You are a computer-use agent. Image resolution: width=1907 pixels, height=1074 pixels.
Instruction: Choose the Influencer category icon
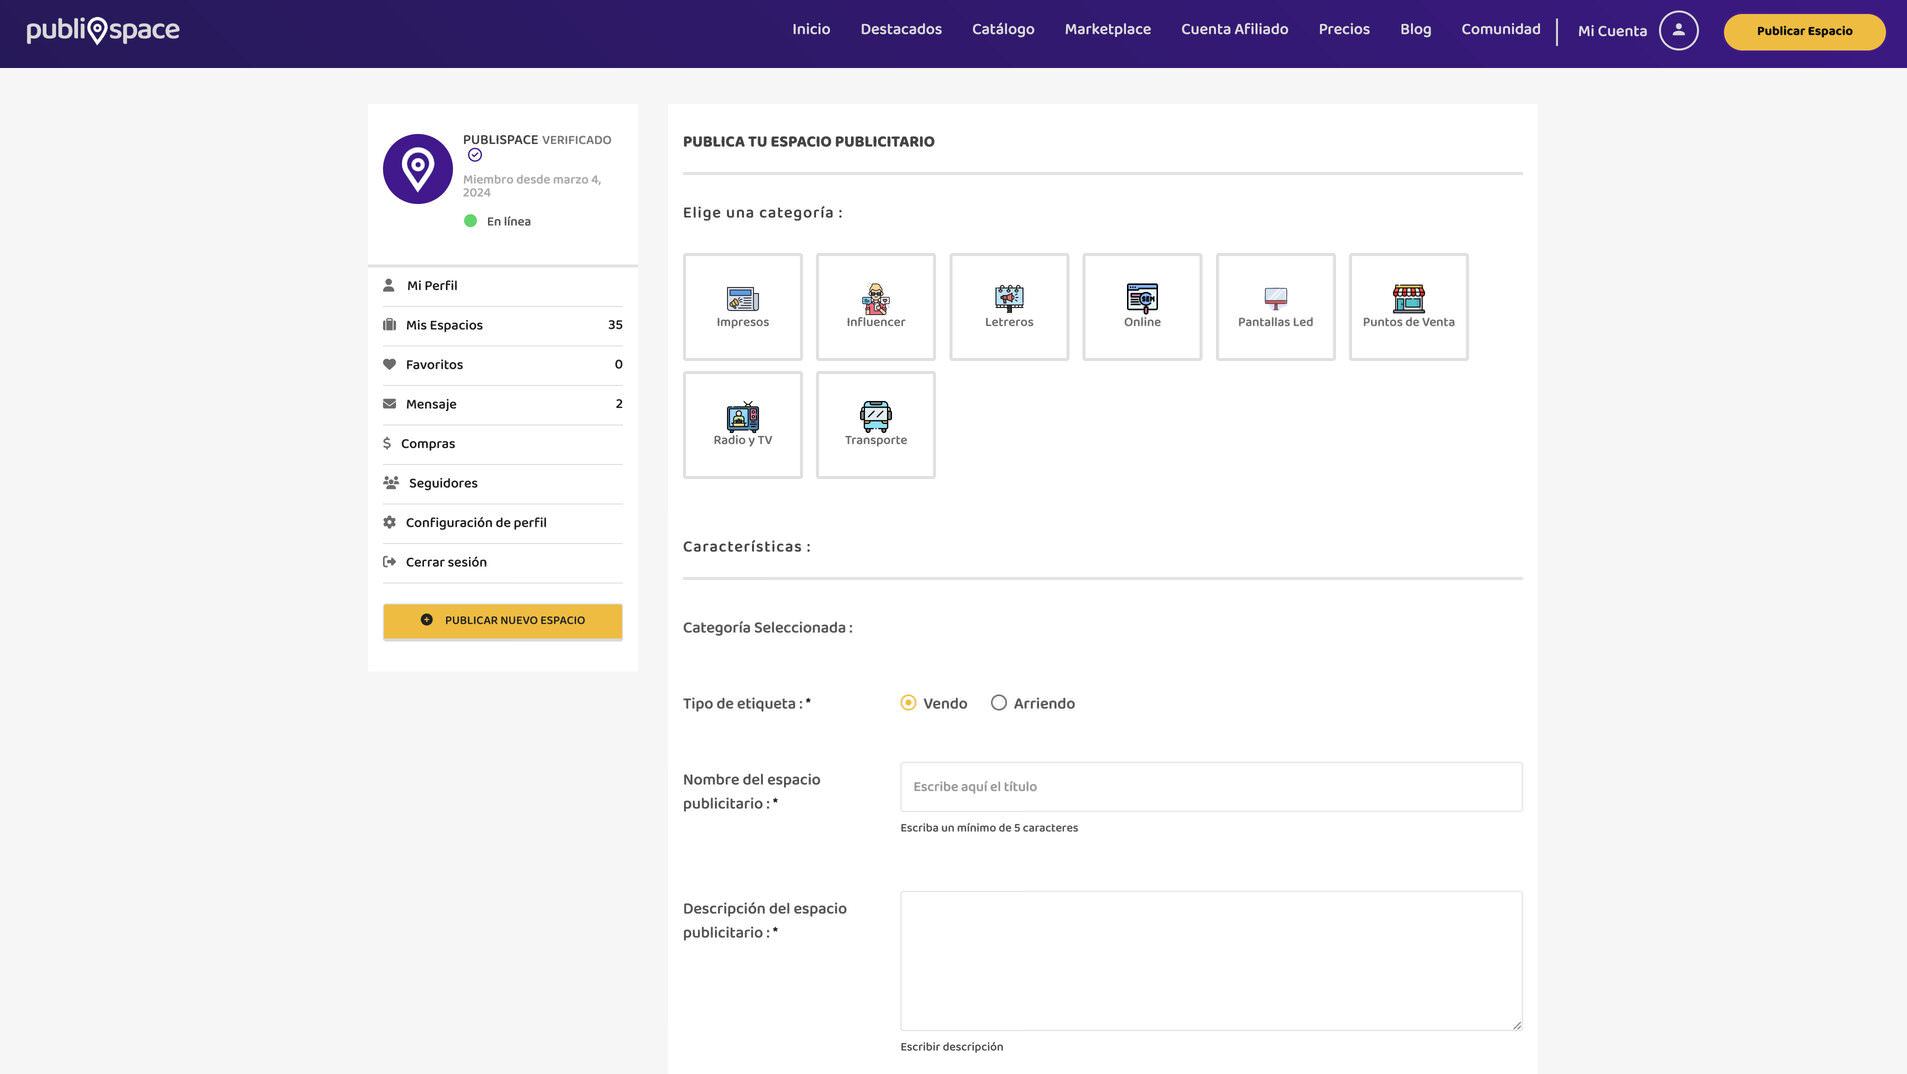[x=876, y=298]
